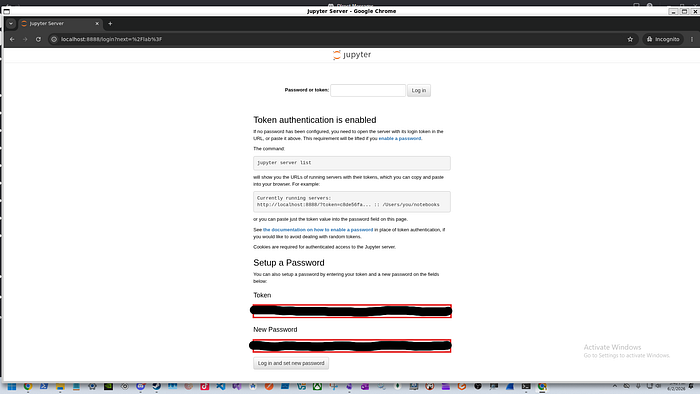Viewport: 700px width, 394px height.
Task: Open NVIDIA app from the taskbar
Action: (x=108, y=387)
